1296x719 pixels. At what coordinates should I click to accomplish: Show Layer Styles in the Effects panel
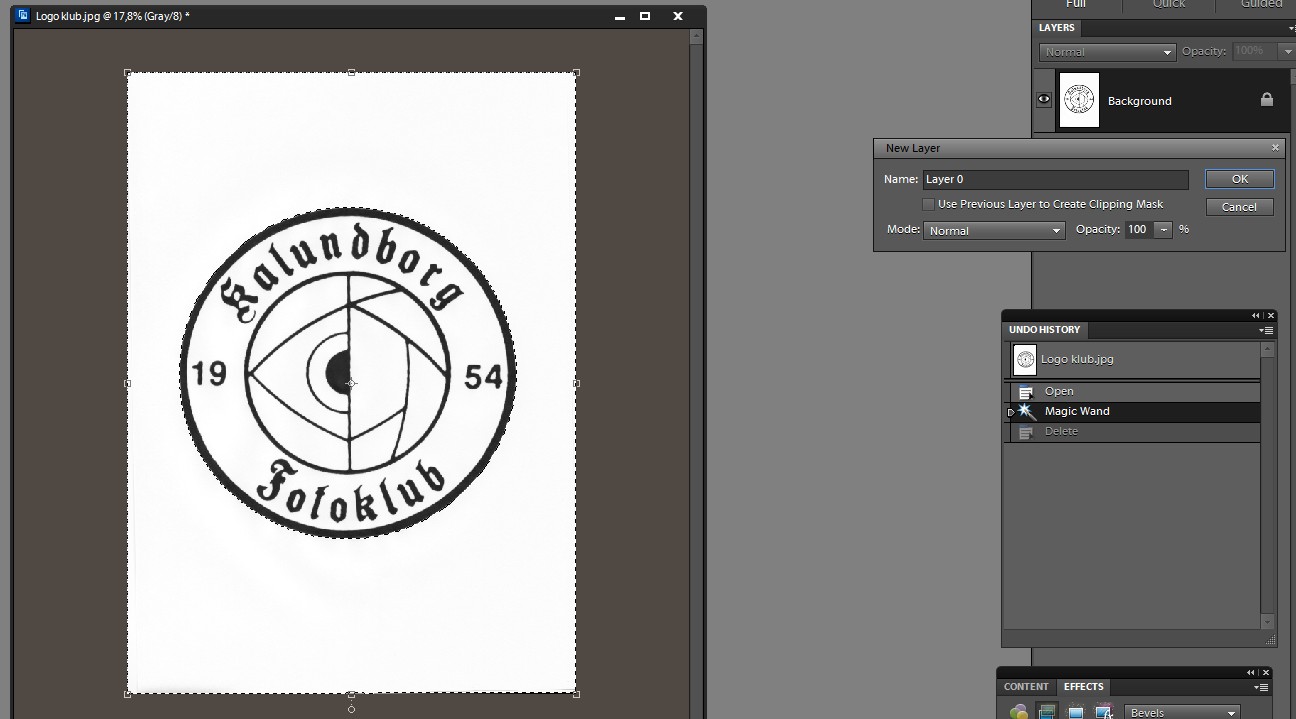point(1047,713)
